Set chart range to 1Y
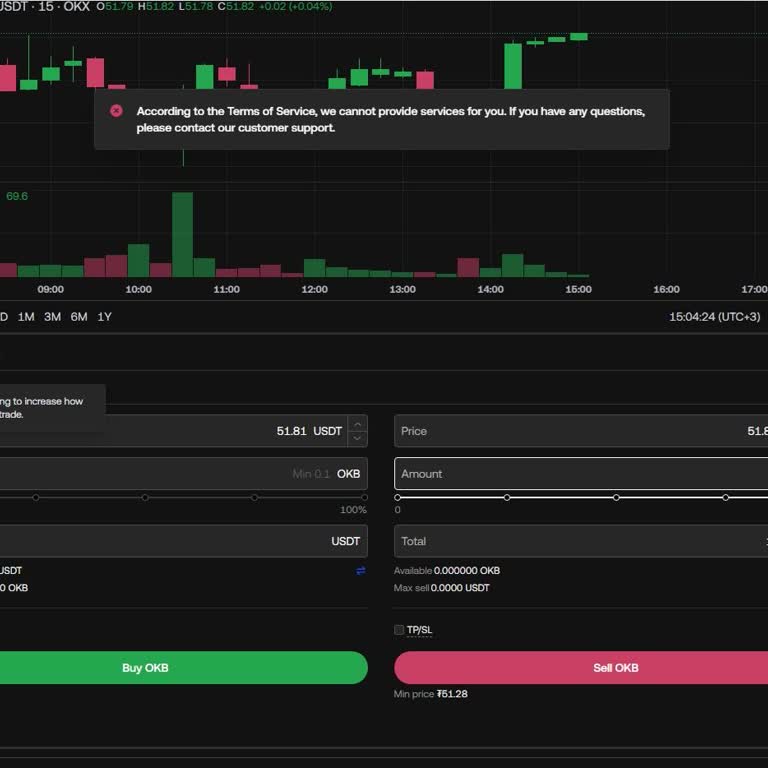 point(104,317)
